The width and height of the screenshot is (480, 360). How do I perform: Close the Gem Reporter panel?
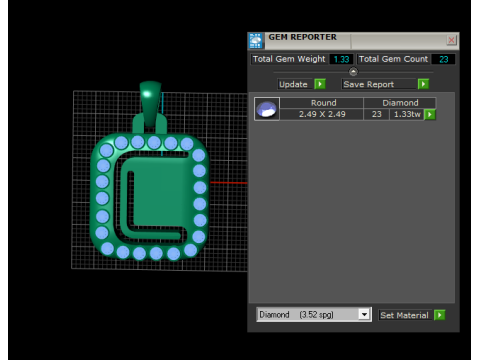point(451,40)
